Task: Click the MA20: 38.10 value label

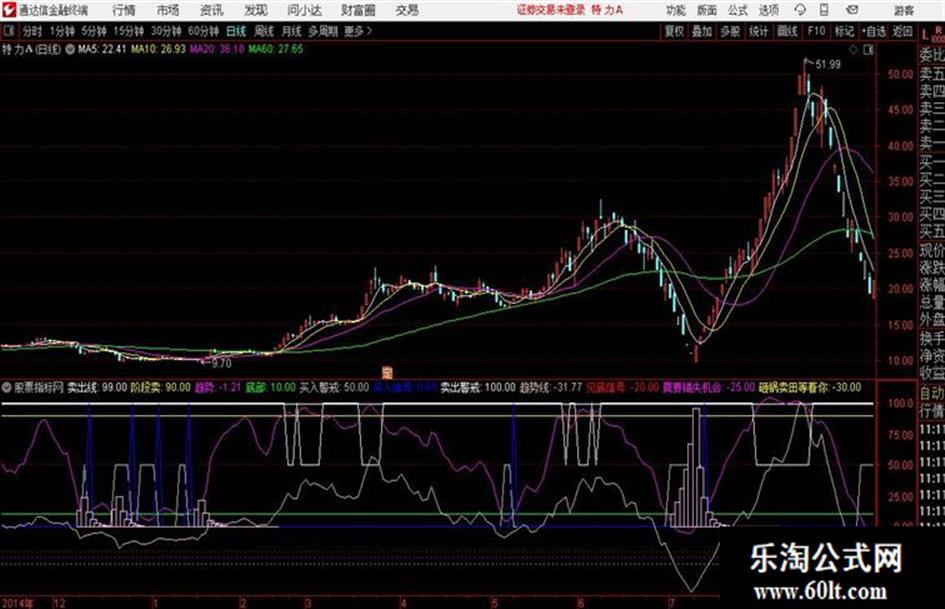Action: point(217,49)
